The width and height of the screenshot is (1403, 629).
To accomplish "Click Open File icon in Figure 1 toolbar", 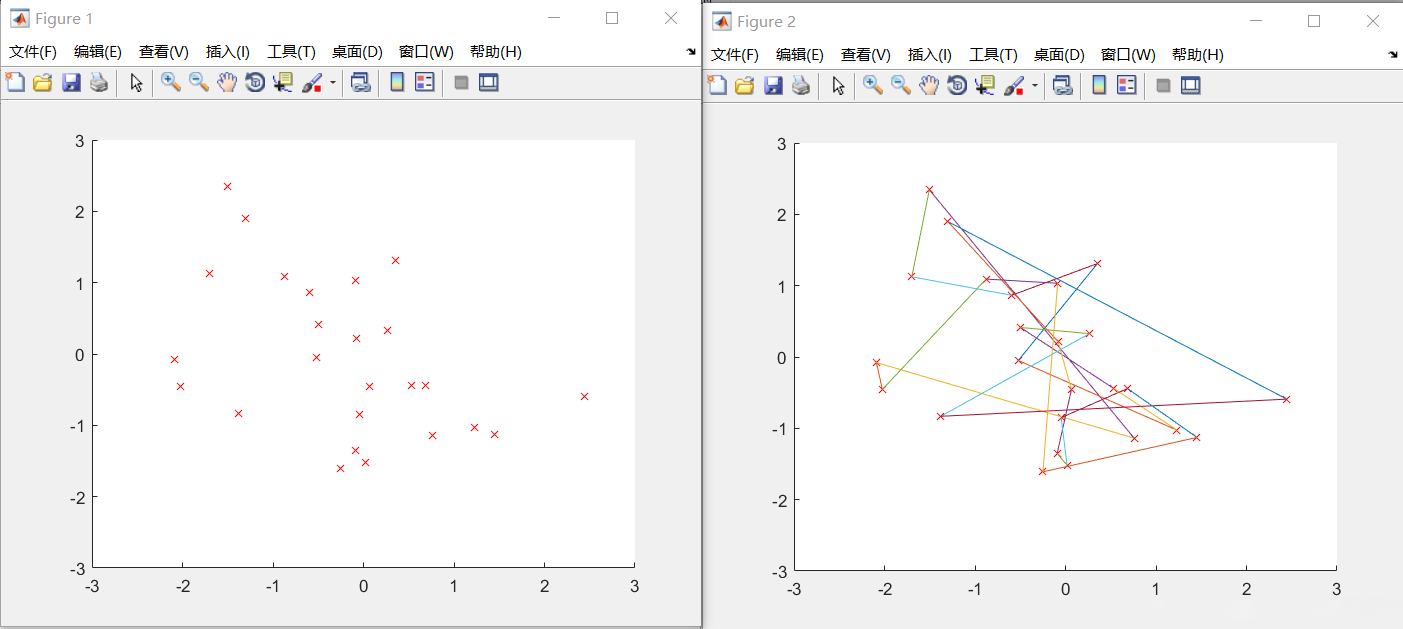I will click(43, 83).
